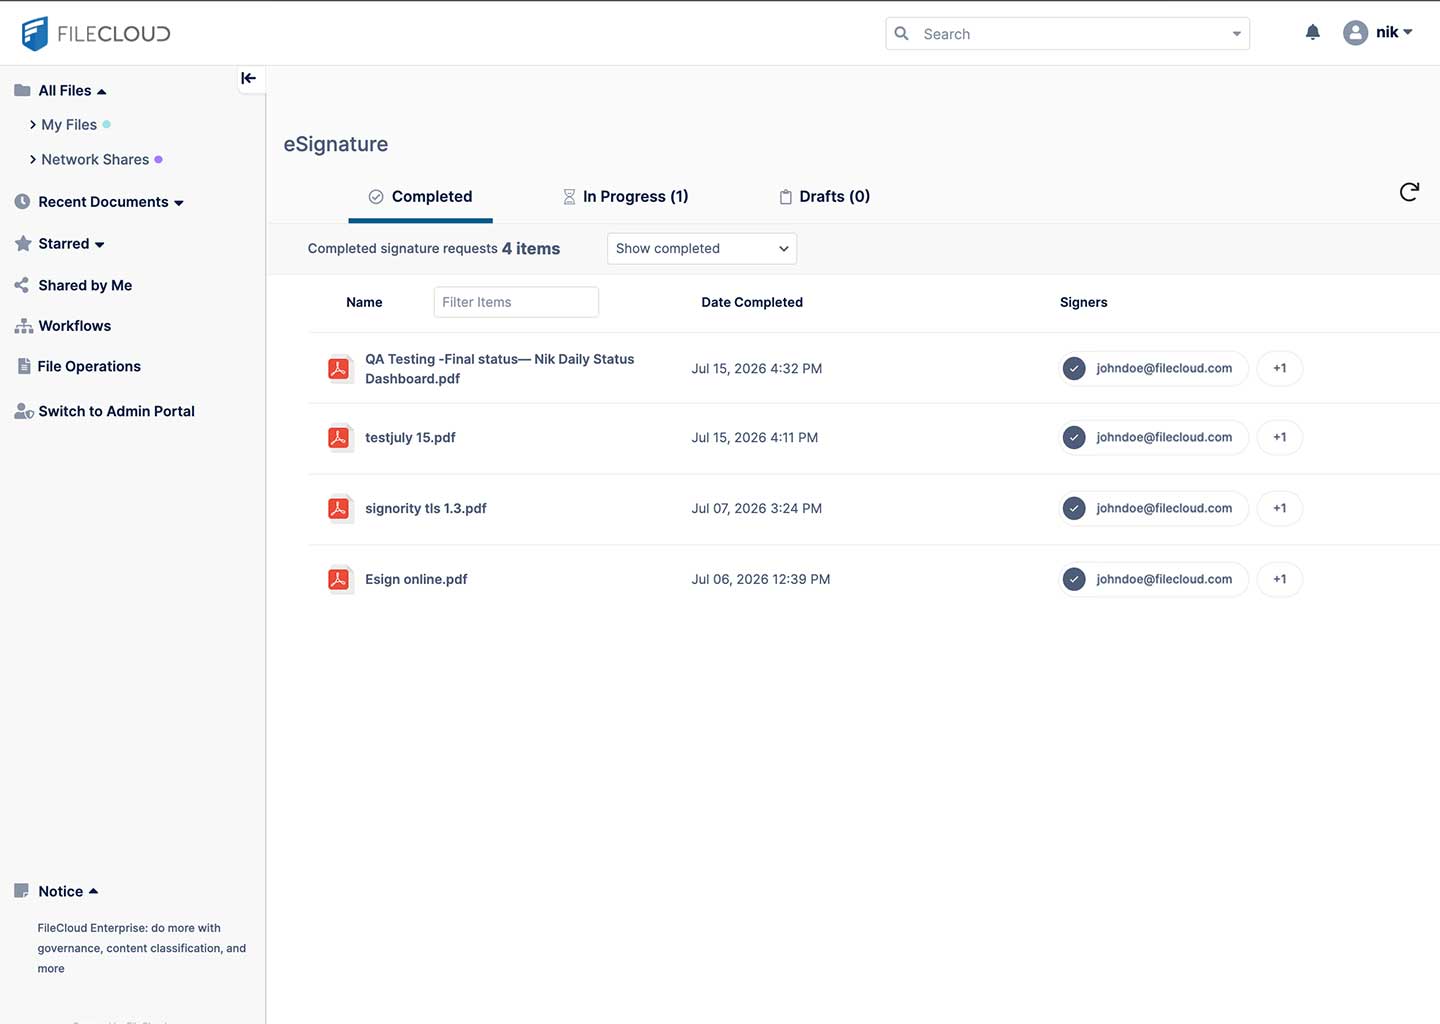Sort by the Name column header
Image resolution: width=1440 pixels, height=1024 pixels.
364,302
